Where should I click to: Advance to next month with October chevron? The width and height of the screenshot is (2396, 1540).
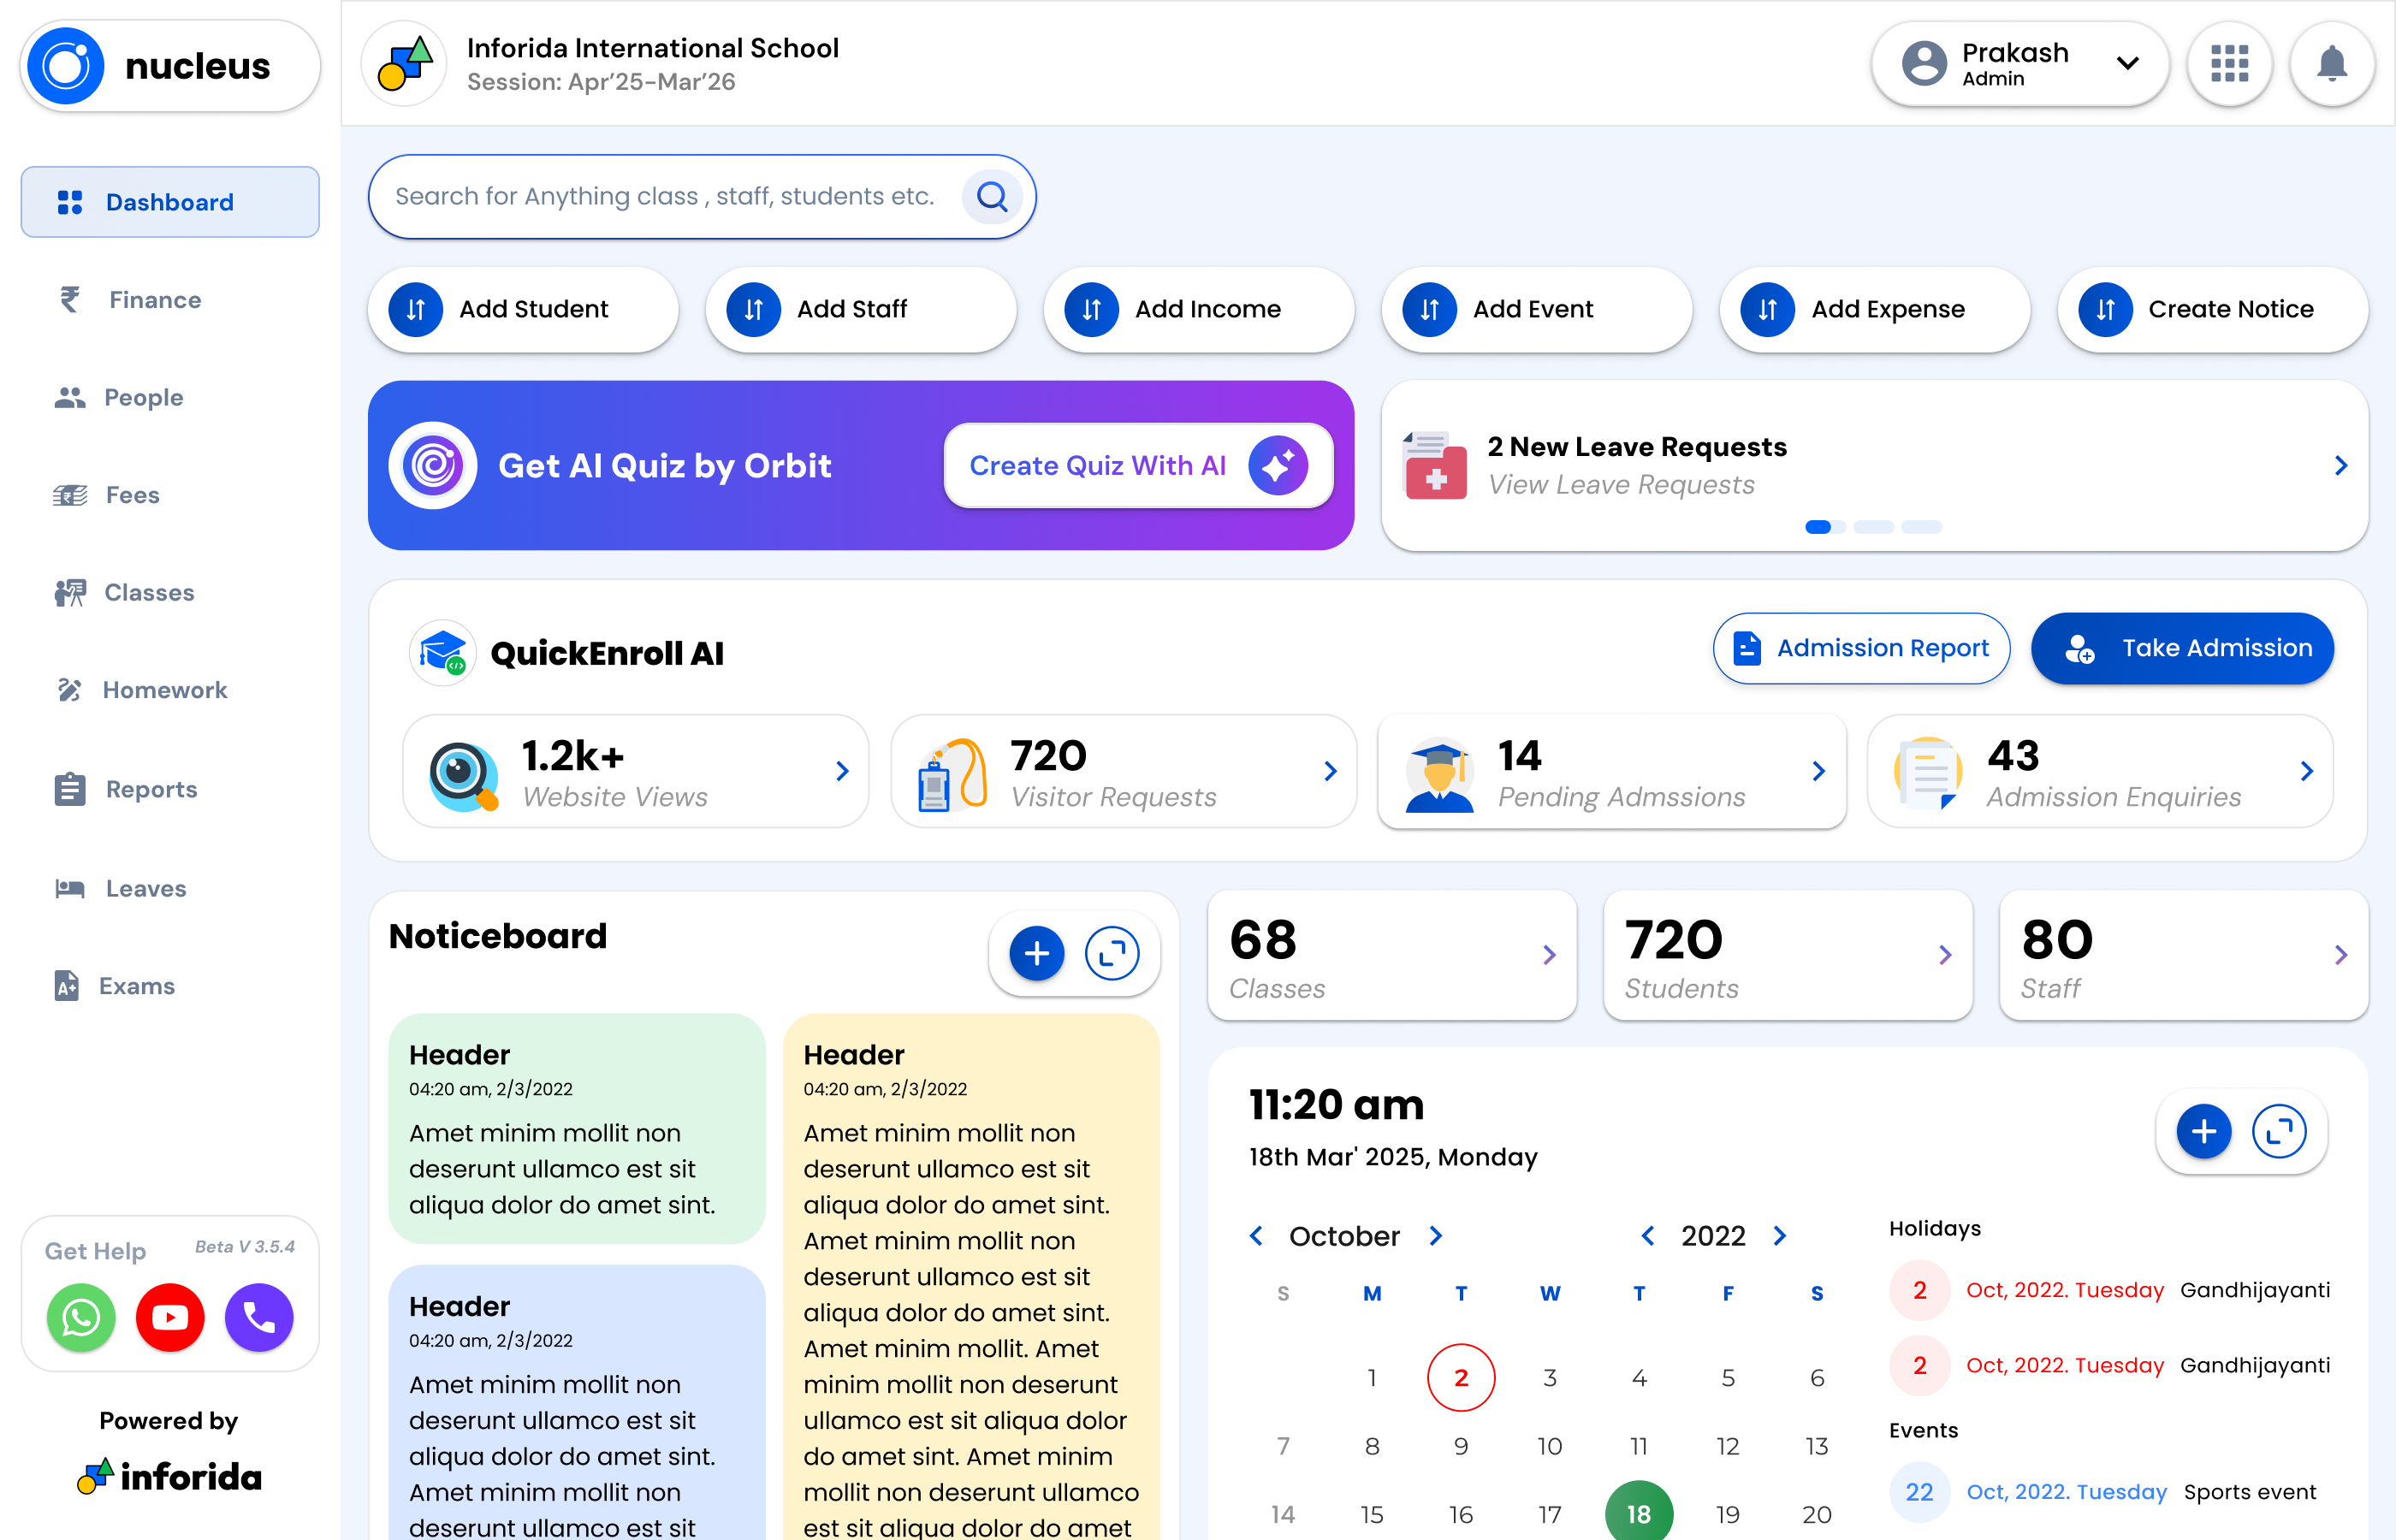1437,1236
